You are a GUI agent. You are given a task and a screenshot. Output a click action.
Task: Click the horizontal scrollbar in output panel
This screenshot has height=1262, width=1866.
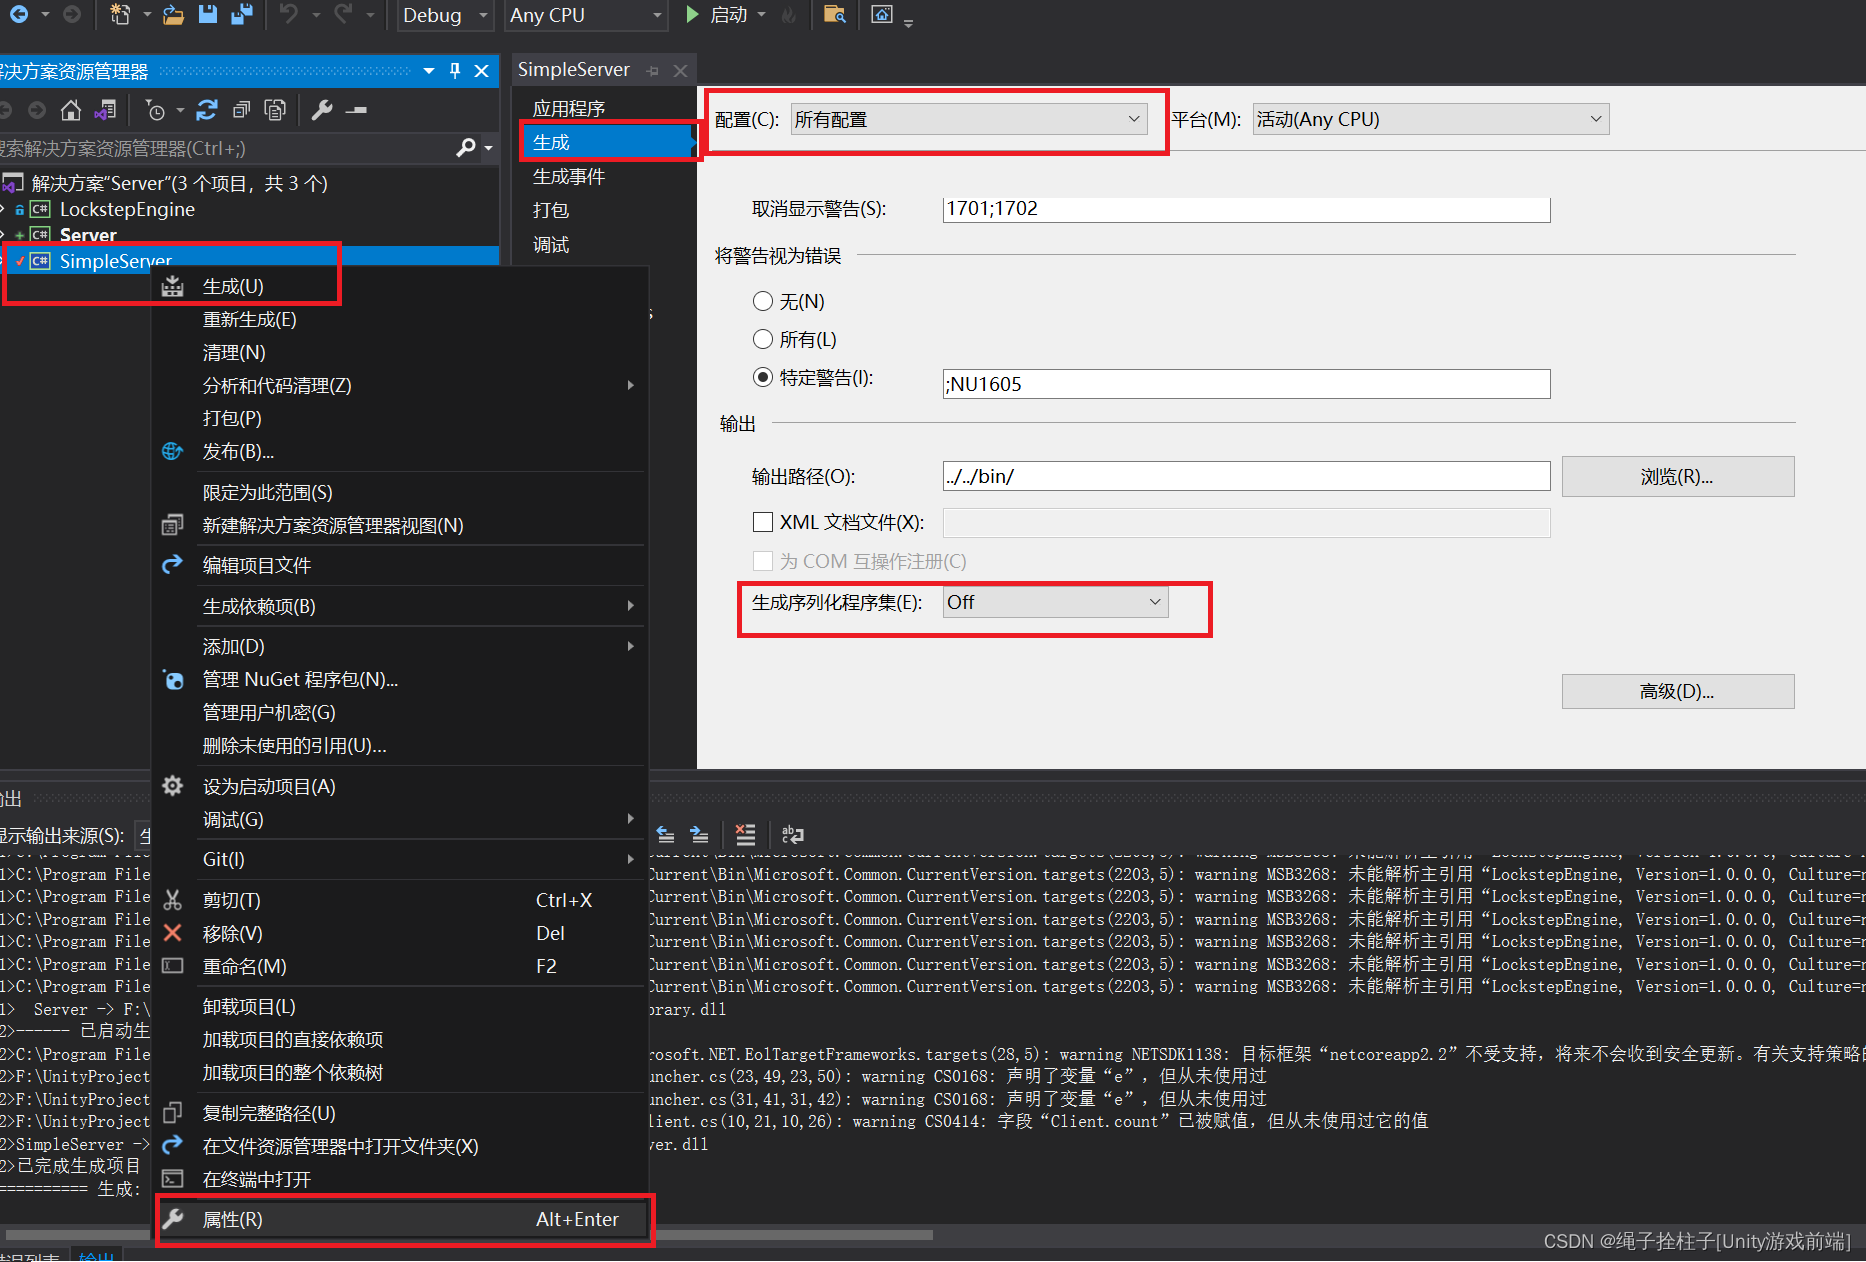470,1235
